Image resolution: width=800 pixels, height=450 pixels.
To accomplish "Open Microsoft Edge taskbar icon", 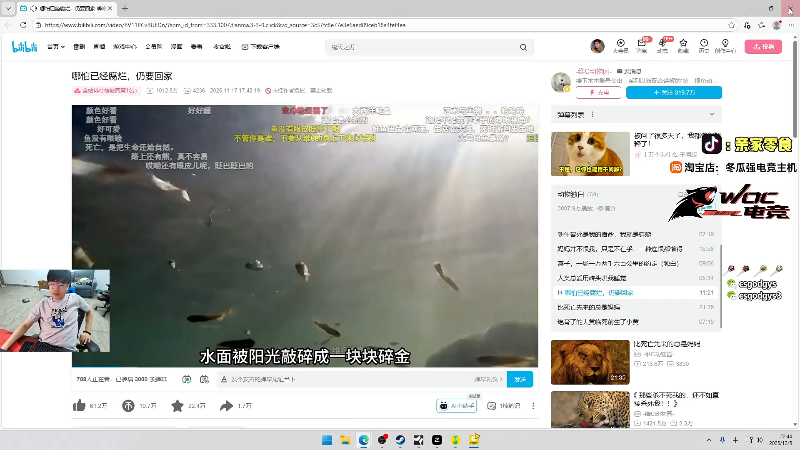I will (364, 440).
